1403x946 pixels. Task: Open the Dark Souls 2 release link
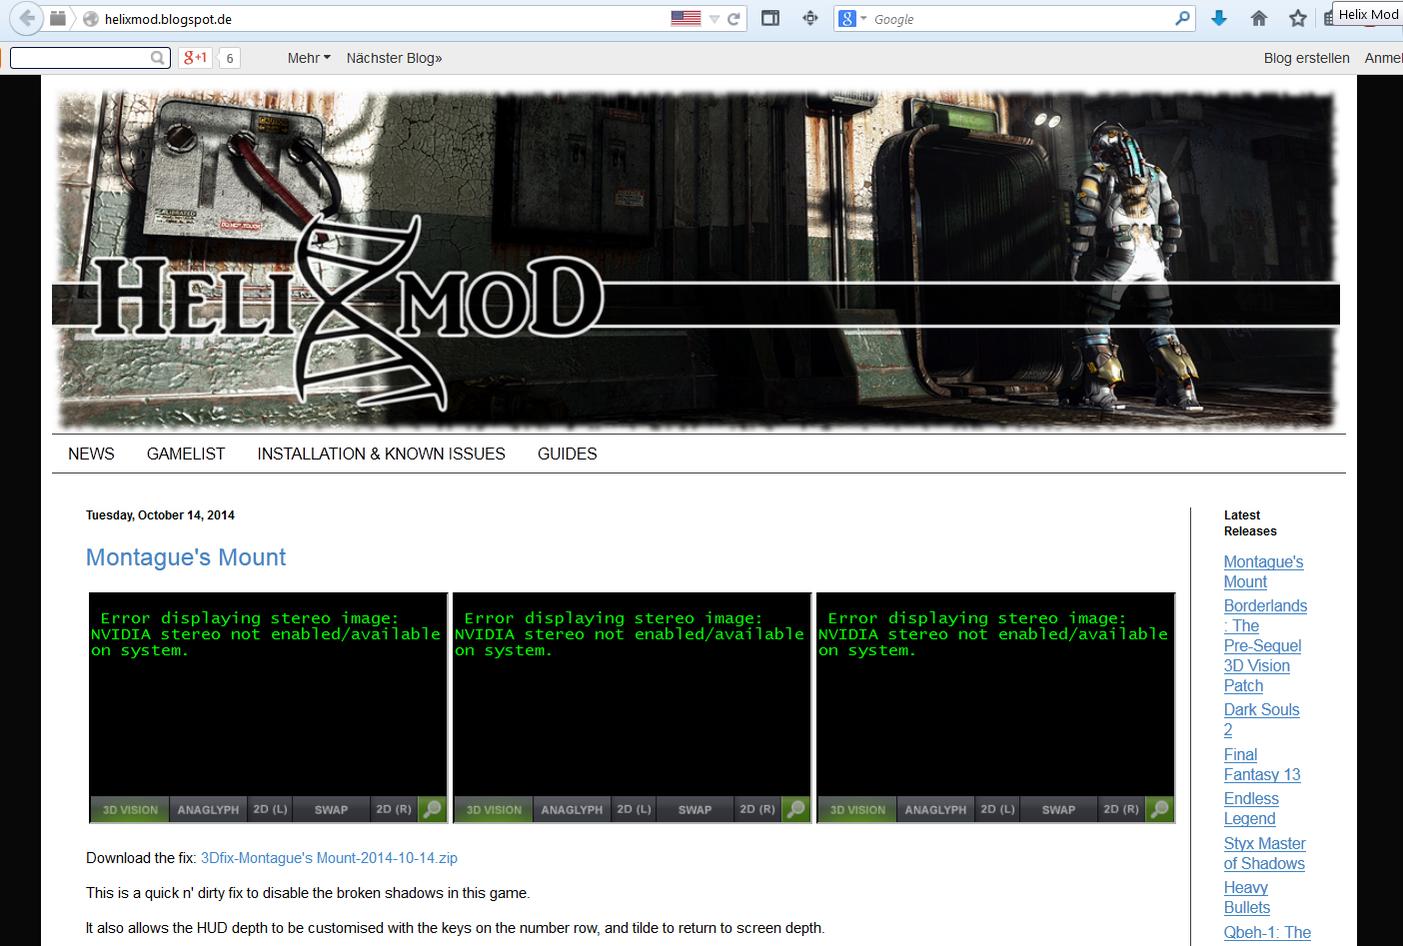pyautogui.click(x=1261, y=720)
